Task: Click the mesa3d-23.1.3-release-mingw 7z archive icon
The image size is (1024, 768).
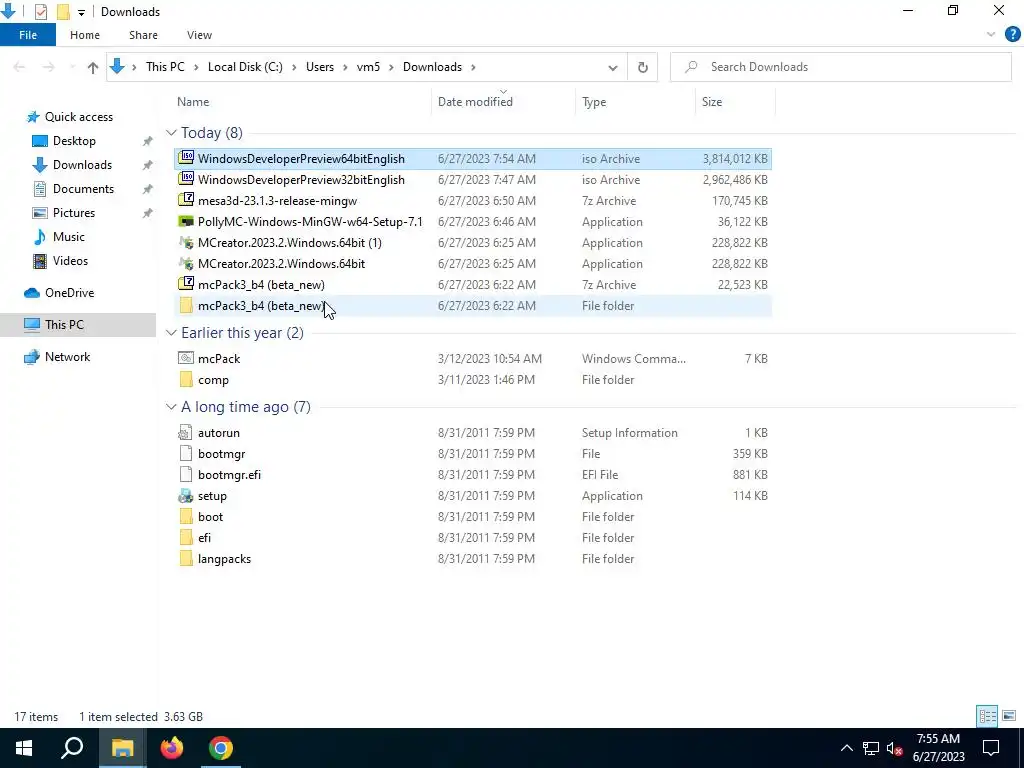Action: tap(186, 200)
